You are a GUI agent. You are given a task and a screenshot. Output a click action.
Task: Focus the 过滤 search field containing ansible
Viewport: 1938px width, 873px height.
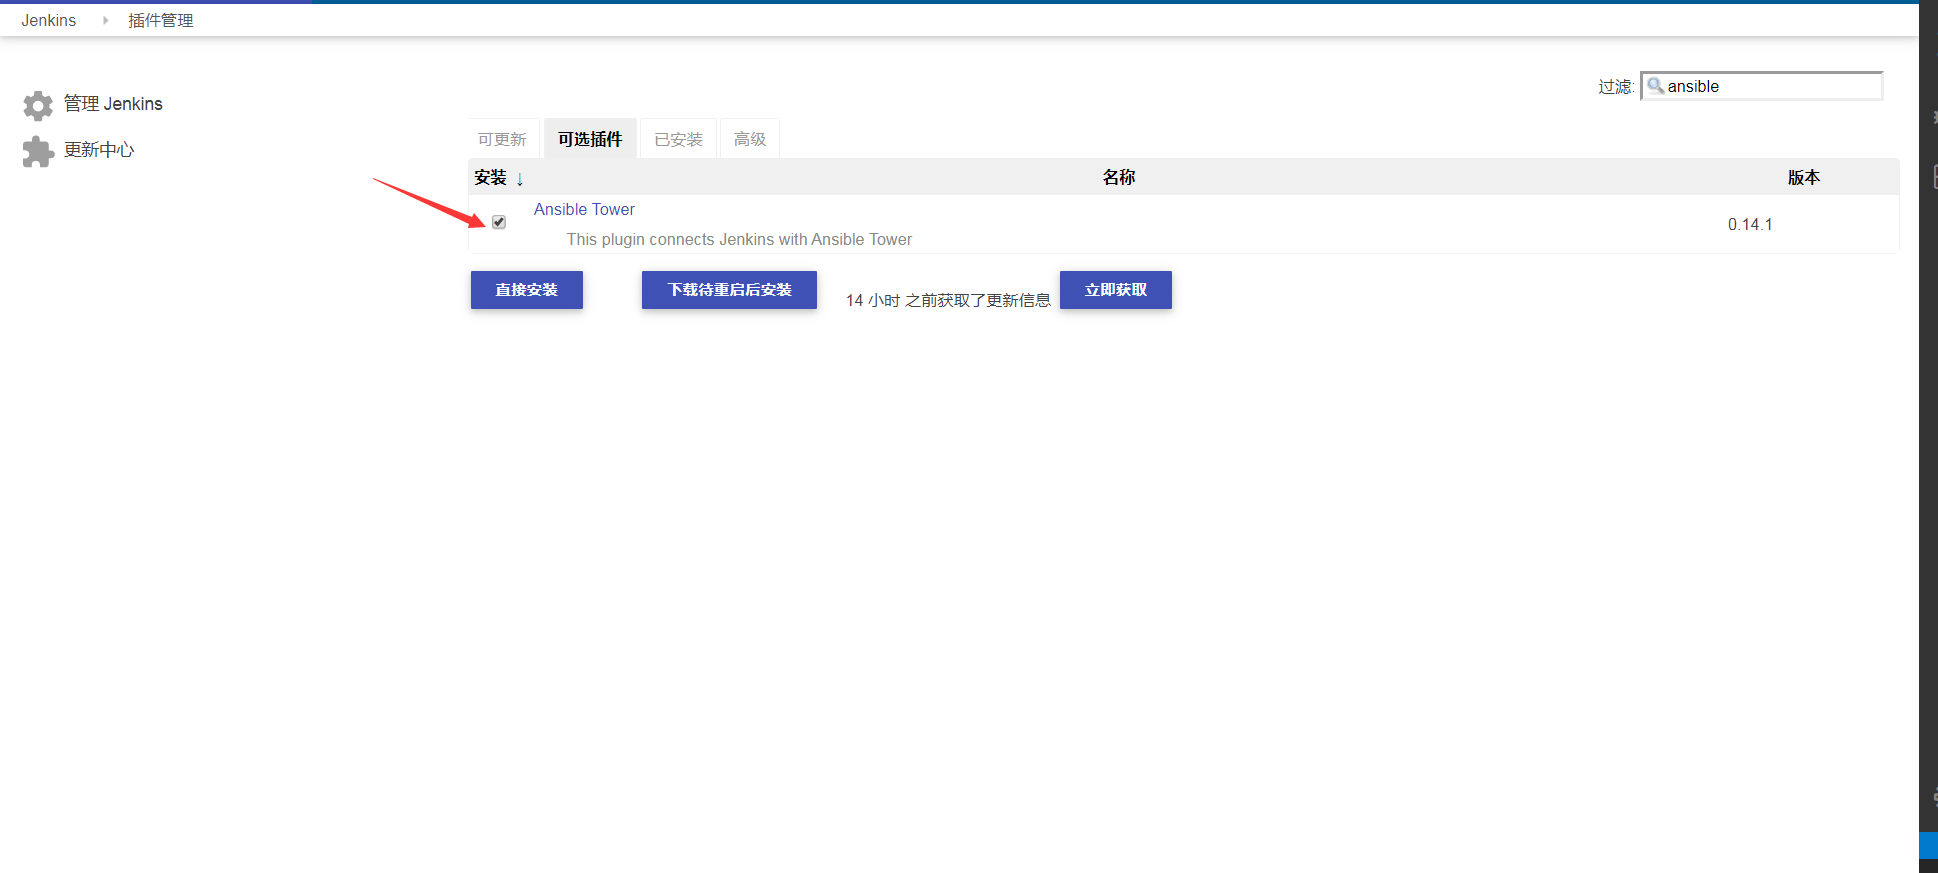point(1770,86)
